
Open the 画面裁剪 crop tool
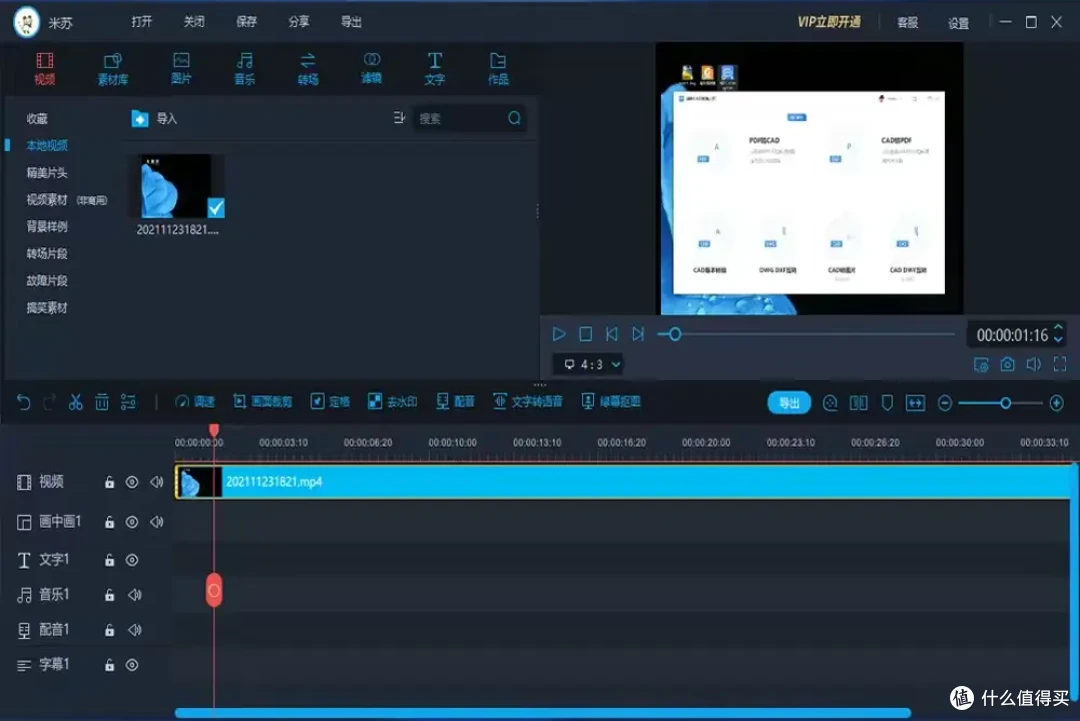tap(262, 401)
